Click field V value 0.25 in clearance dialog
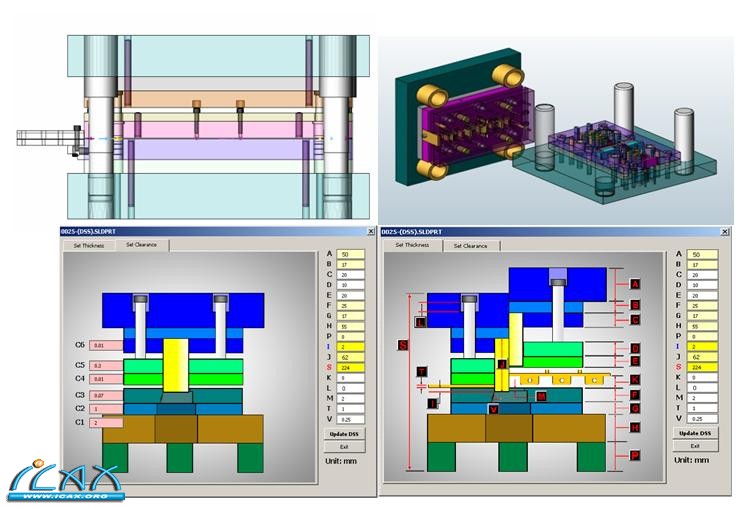The image size is (744, 508). point(351,419)
